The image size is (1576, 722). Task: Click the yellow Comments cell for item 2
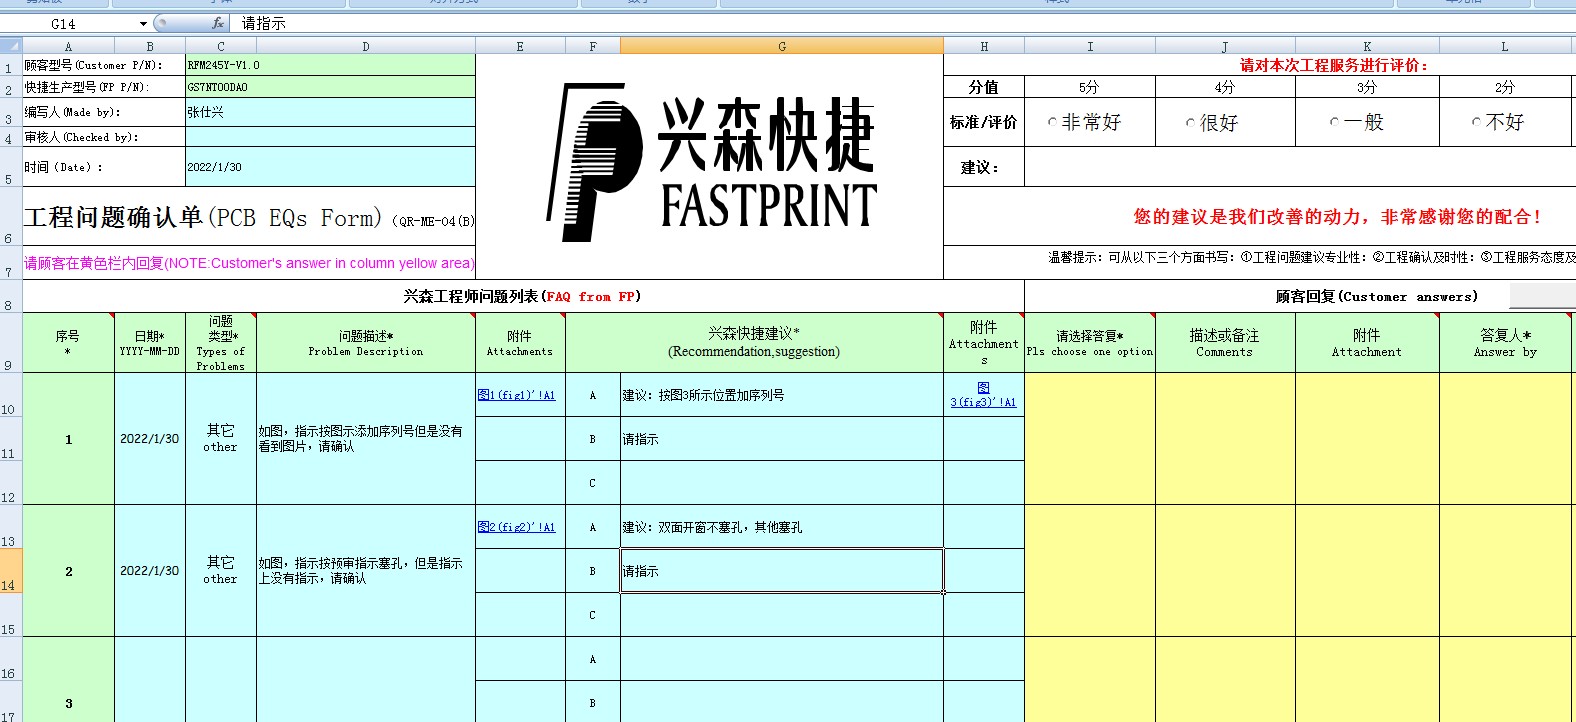point(1225,571)
